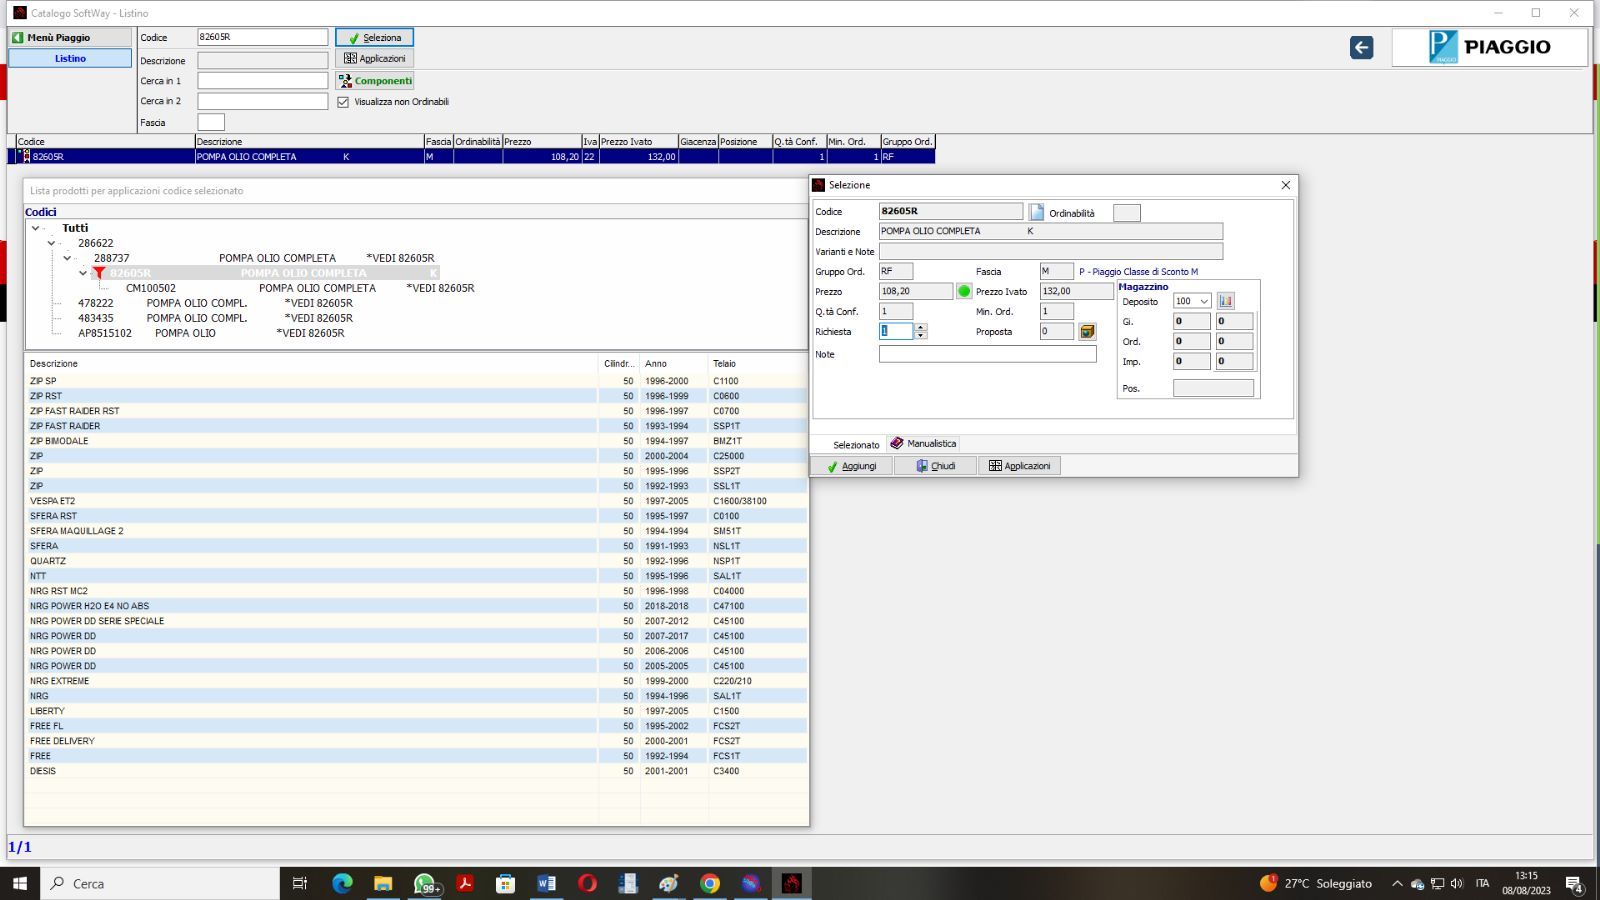
Task: Click the green status indicator next to Prezzo
Action: (x=964, y=291)
